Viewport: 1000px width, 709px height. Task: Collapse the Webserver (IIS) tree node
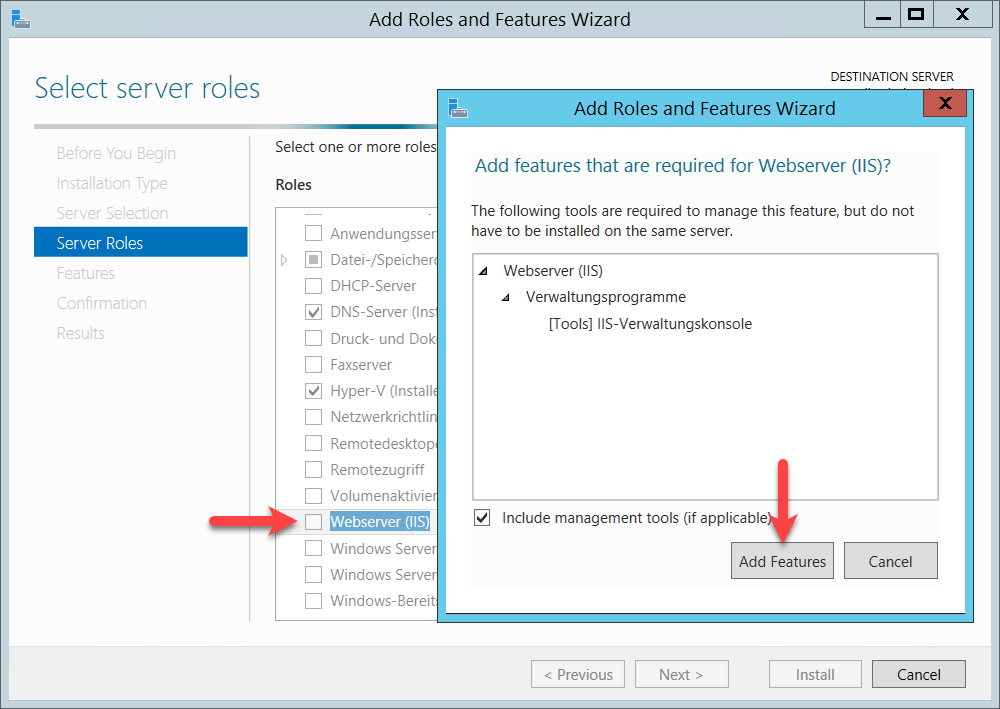(484, 271)
